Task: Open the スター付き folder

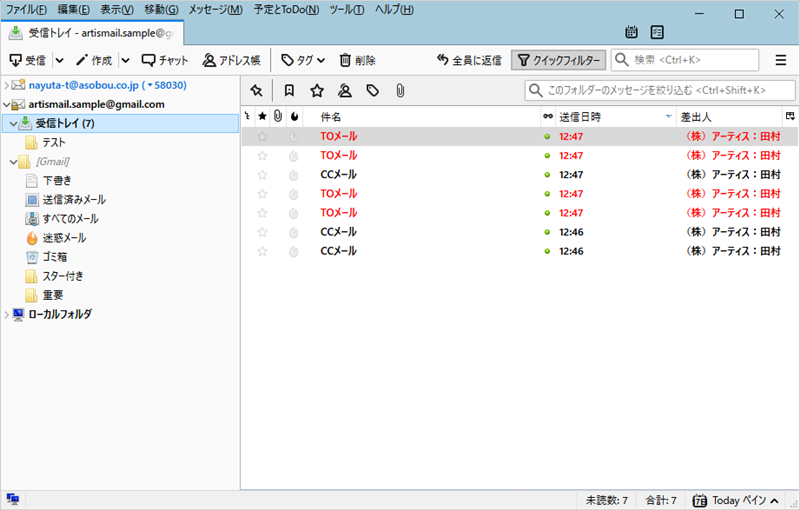Action: (x=63, y=276)
